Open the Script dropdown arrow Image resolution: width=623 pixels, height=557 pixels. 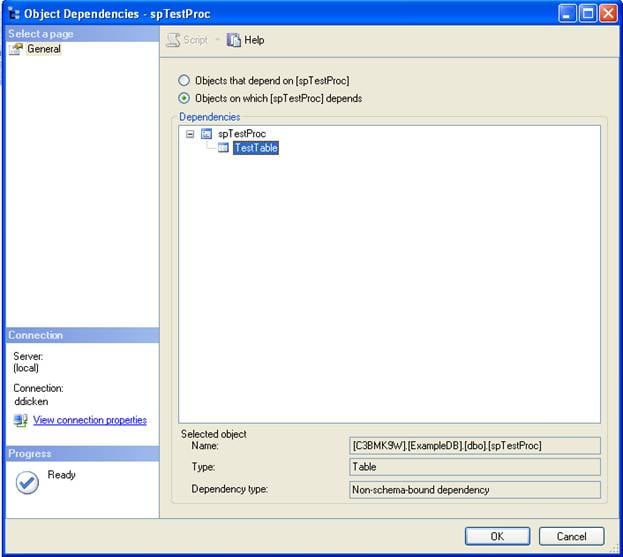tap(217, 40)
